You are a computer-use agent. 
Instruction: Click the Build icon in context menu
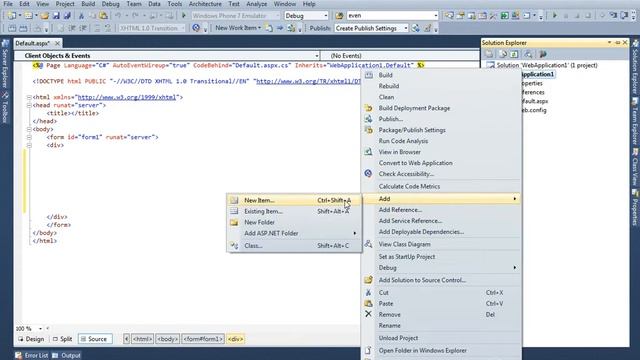369,75
